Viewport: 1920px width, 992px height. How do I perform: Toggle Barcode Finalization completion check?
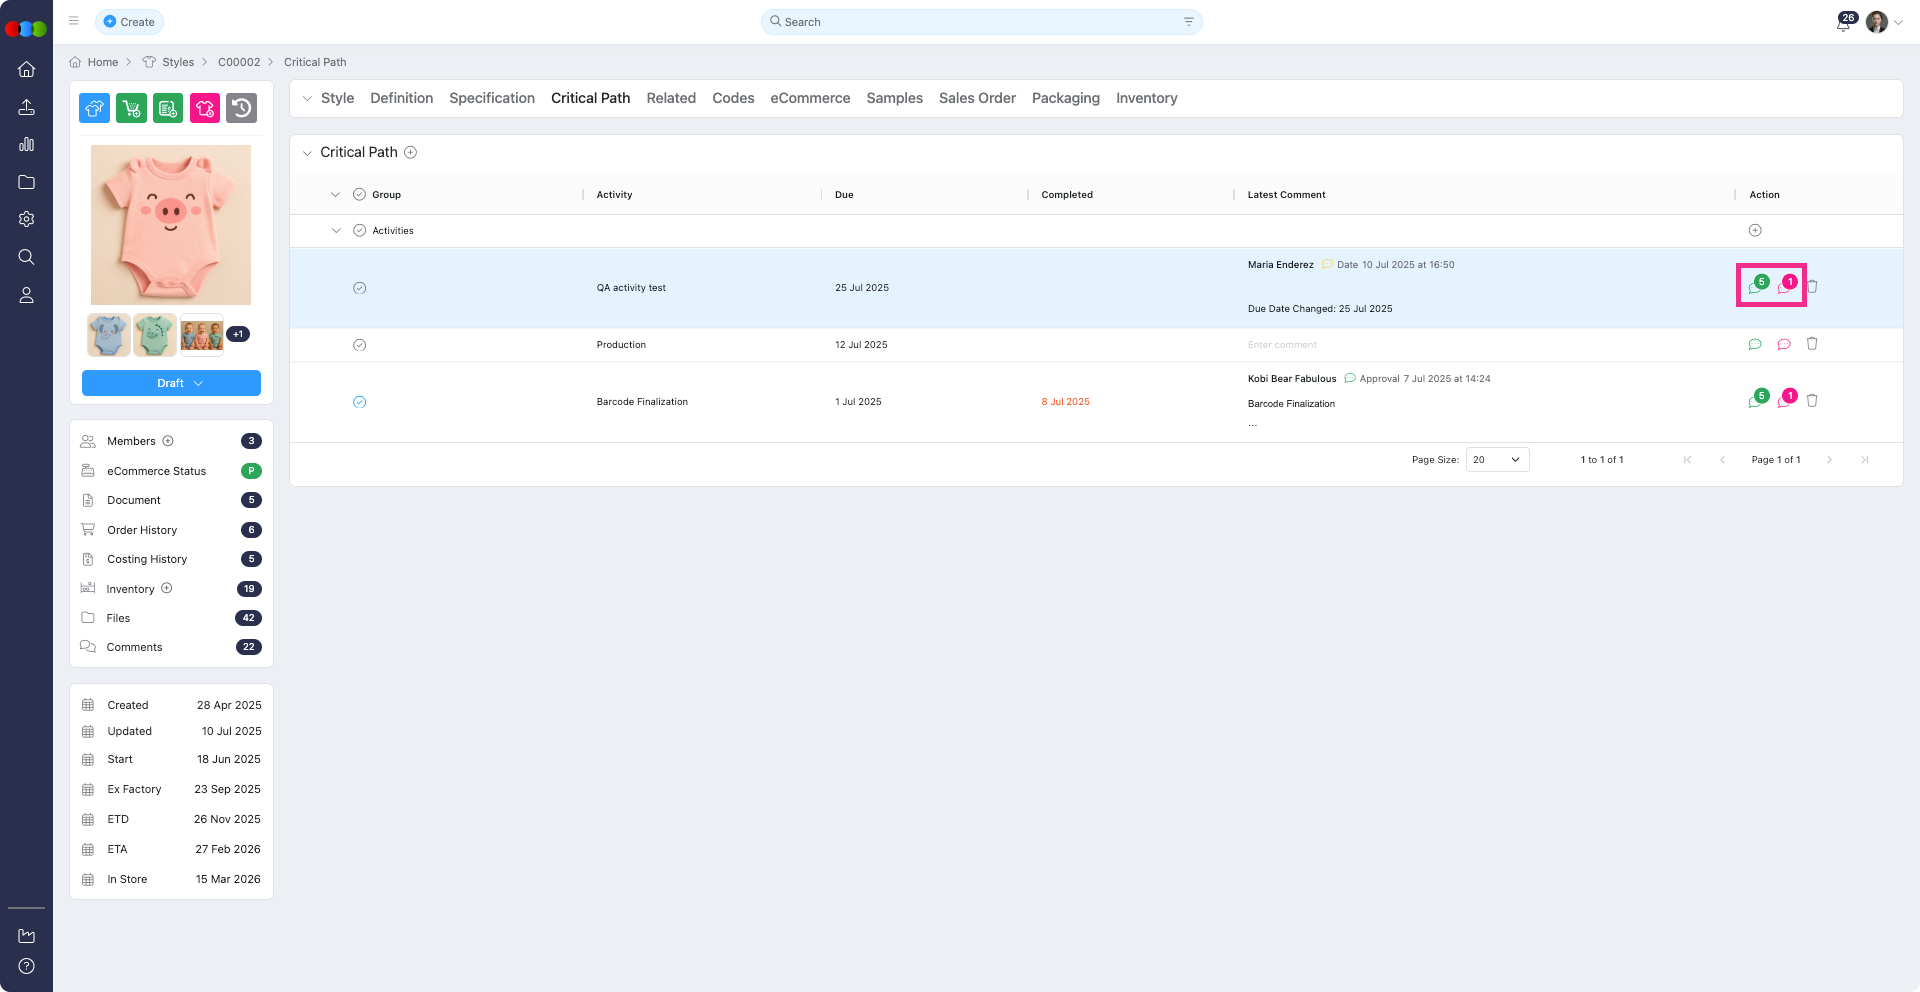359,402
